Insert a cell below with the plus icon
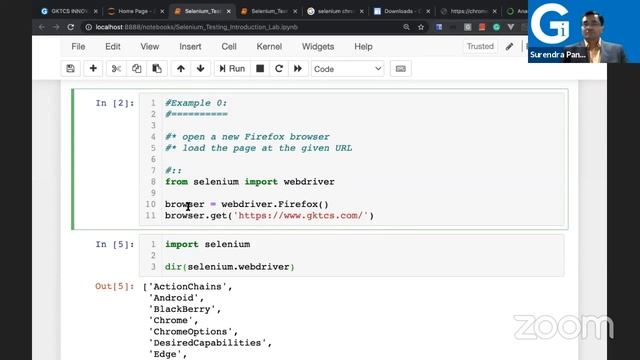The height and width of the screenshot is (360, 640). pos(93,69)
